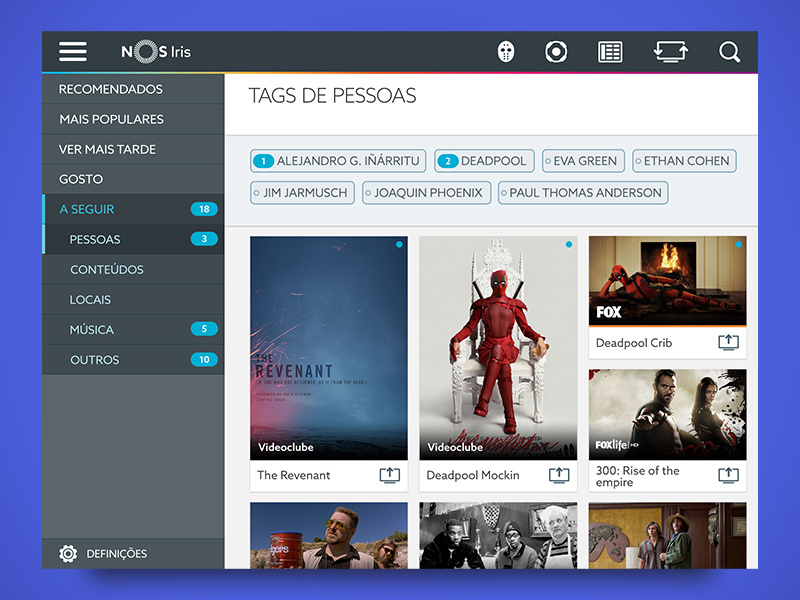Click the circular record icon in header
Viewport: 800px width, 600px height.
pos(556,52)
